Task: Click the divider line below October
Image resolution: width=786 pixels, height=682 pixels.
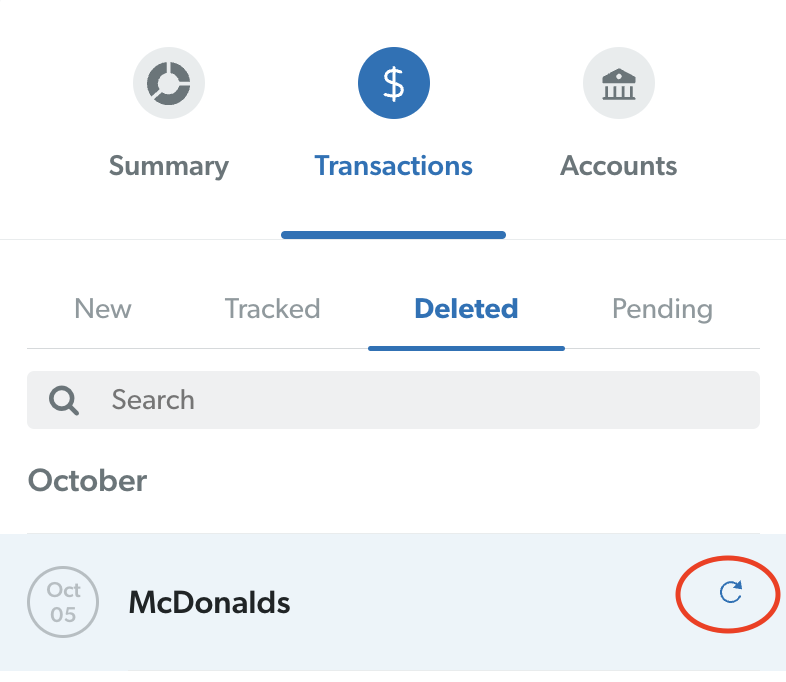Action: (x=393, y=533)
